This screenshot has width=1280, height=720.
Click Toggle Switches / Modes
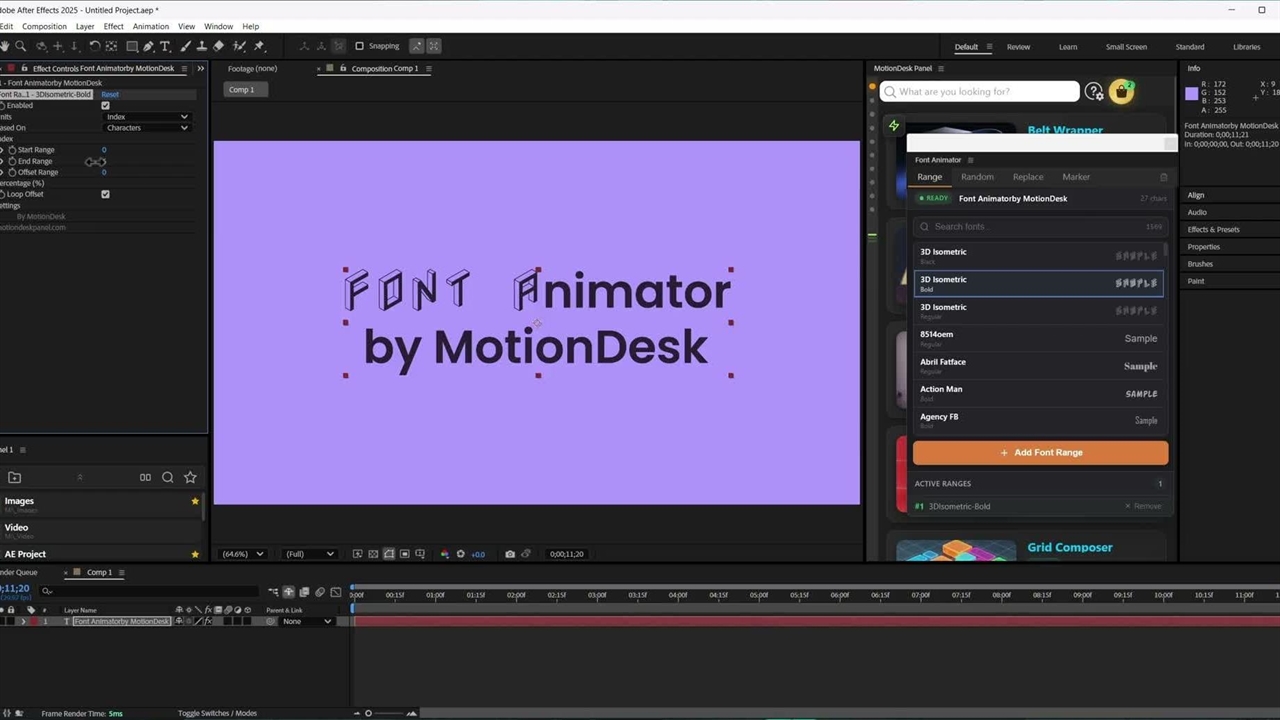tap(217, 713)
